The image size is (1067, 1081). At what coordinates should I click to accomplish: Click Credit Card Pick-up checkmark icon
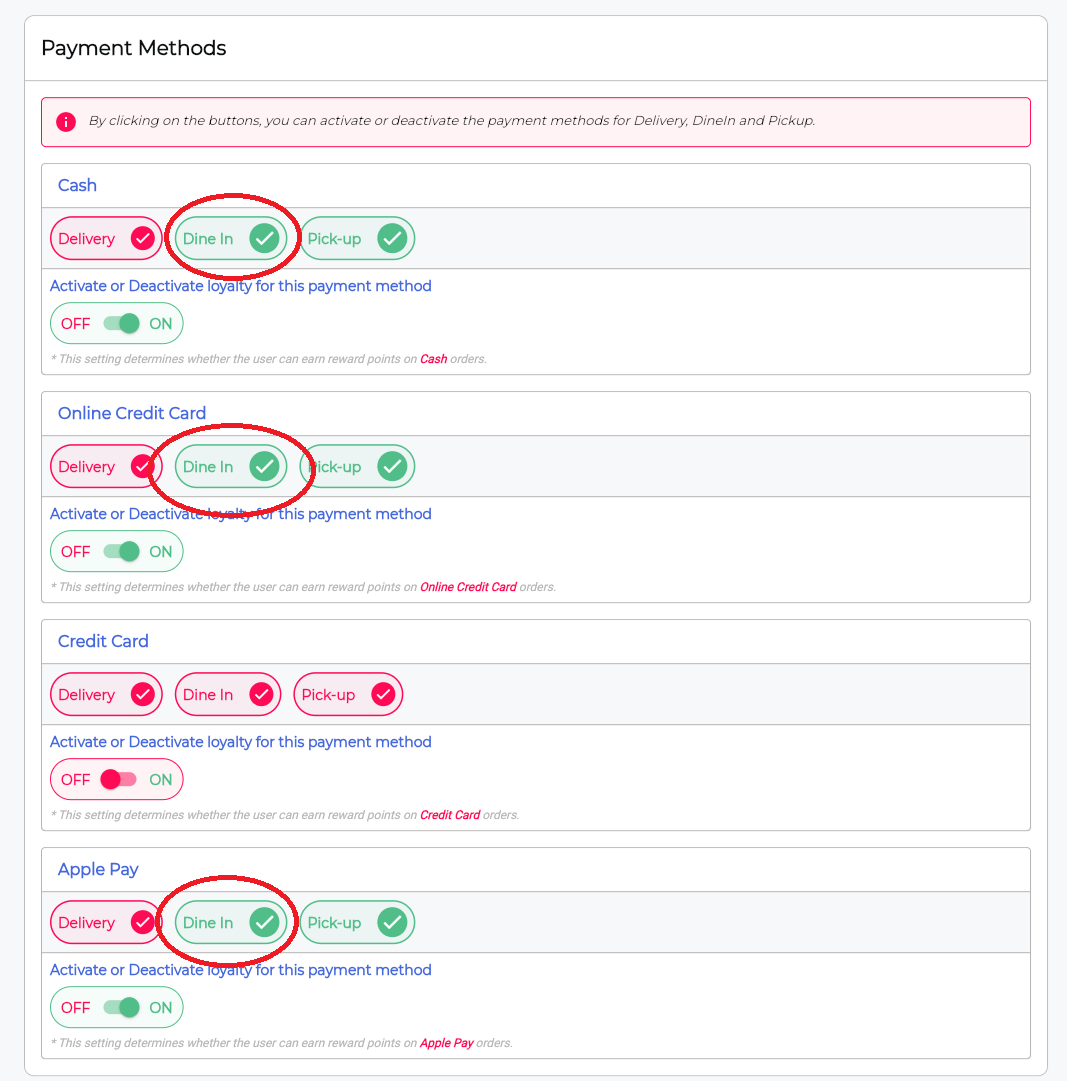(x=383, y=694)
